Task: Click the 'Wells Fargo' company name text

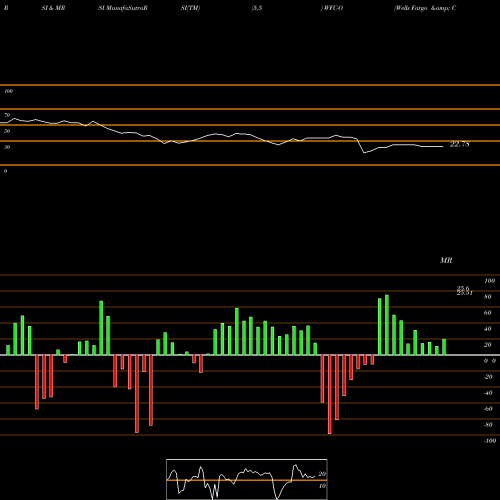Action: [x=411, y=8]
